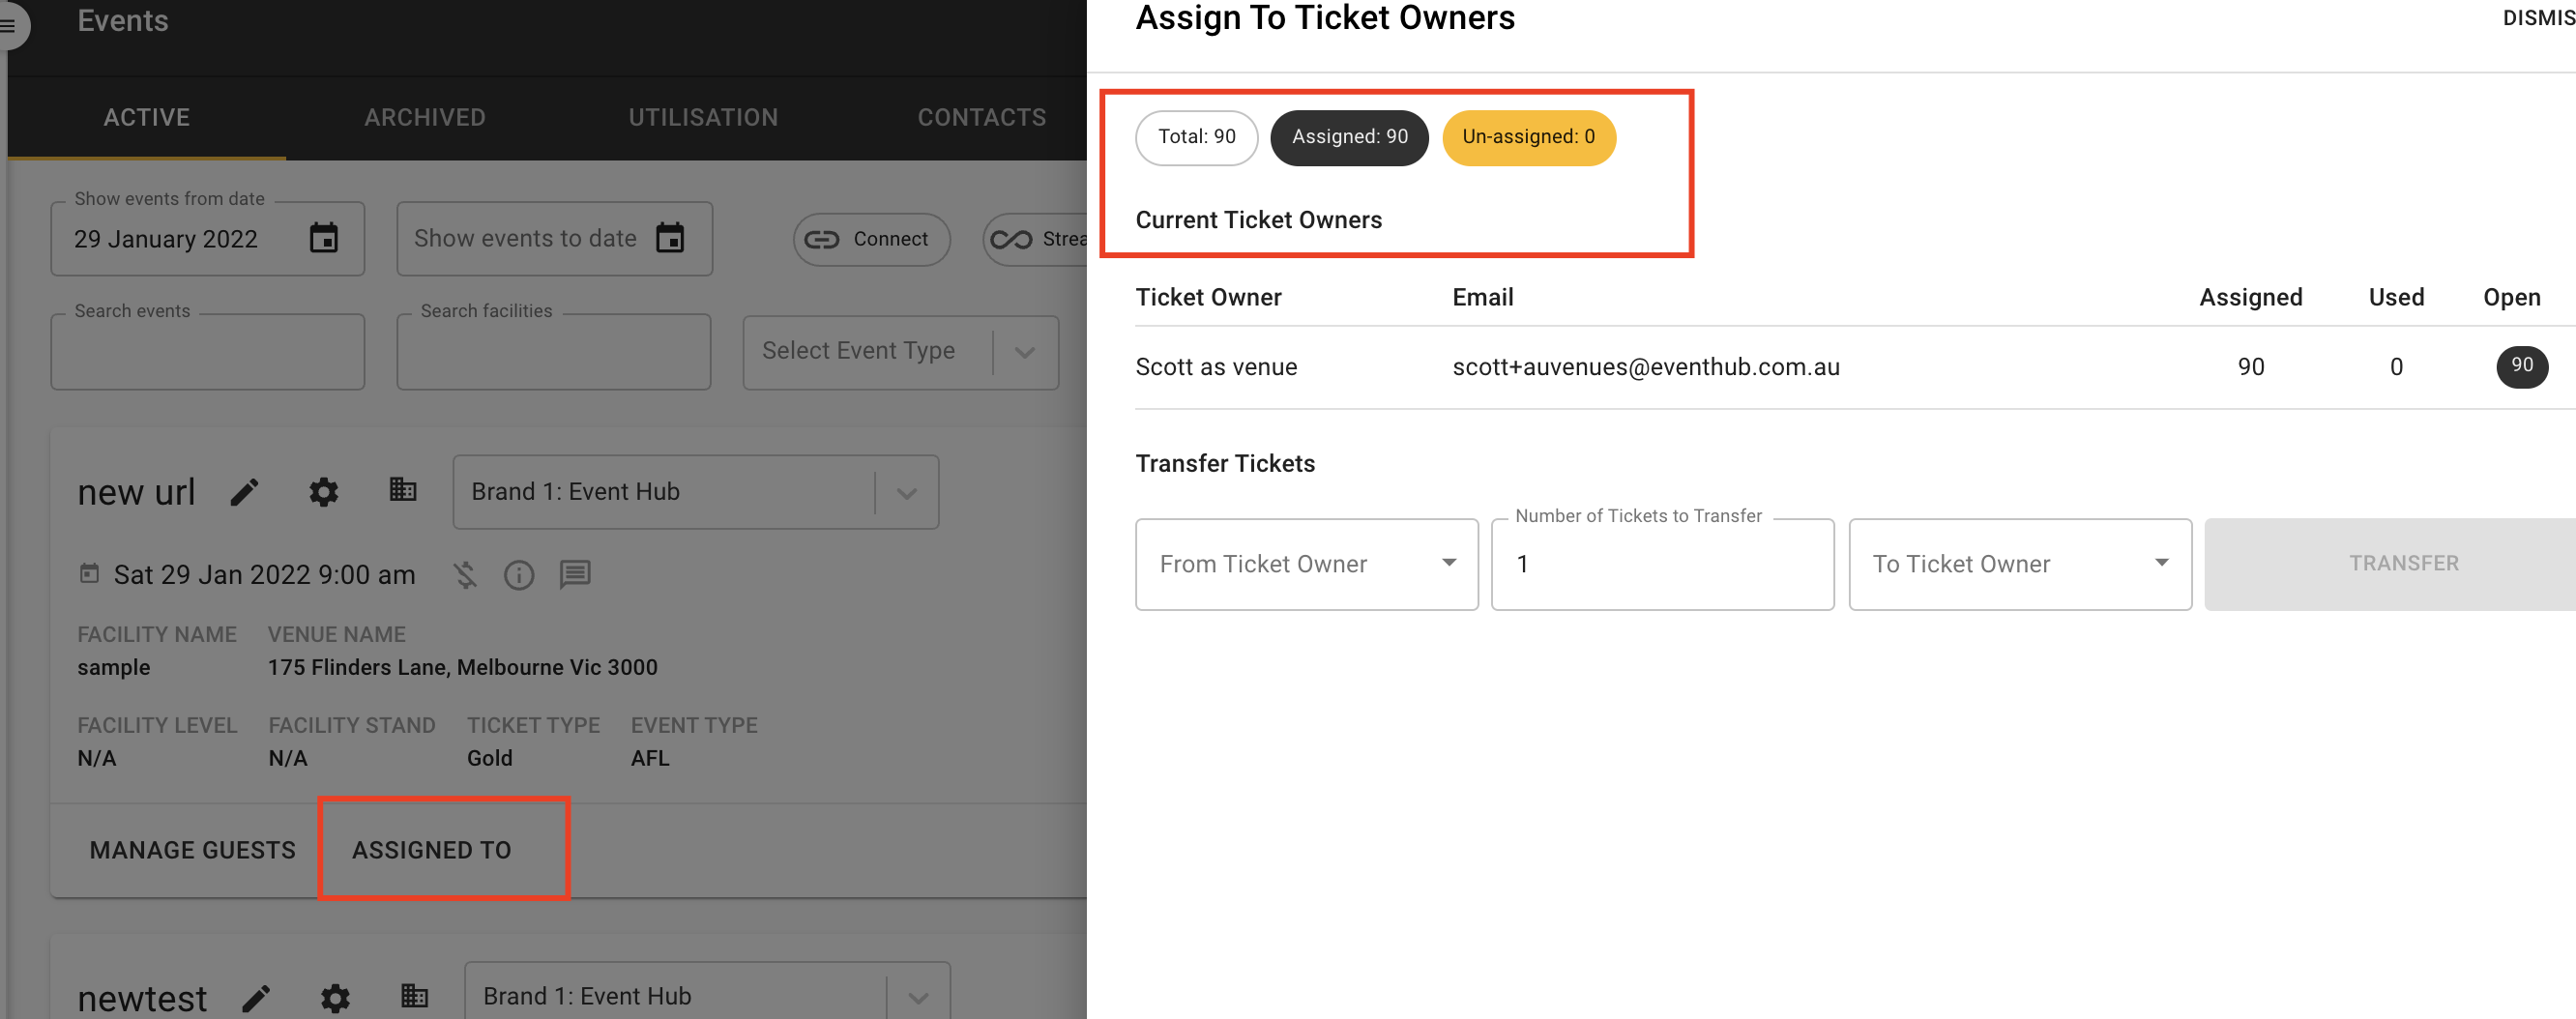Open calendar picker for Show events from date
The height and width of the screenshot is (1019, 2576).
(324, 239)
